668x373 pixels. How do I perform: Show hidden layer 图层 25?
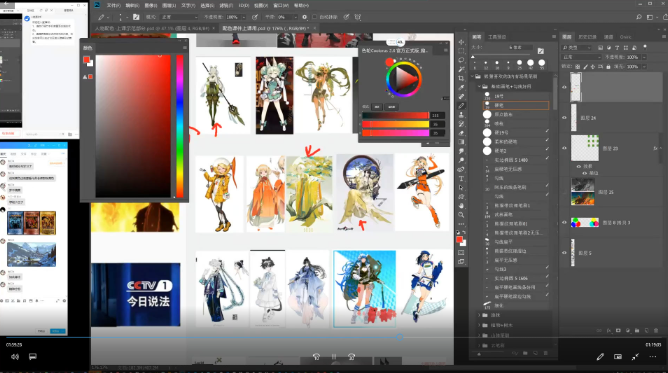tap(564, 192)
